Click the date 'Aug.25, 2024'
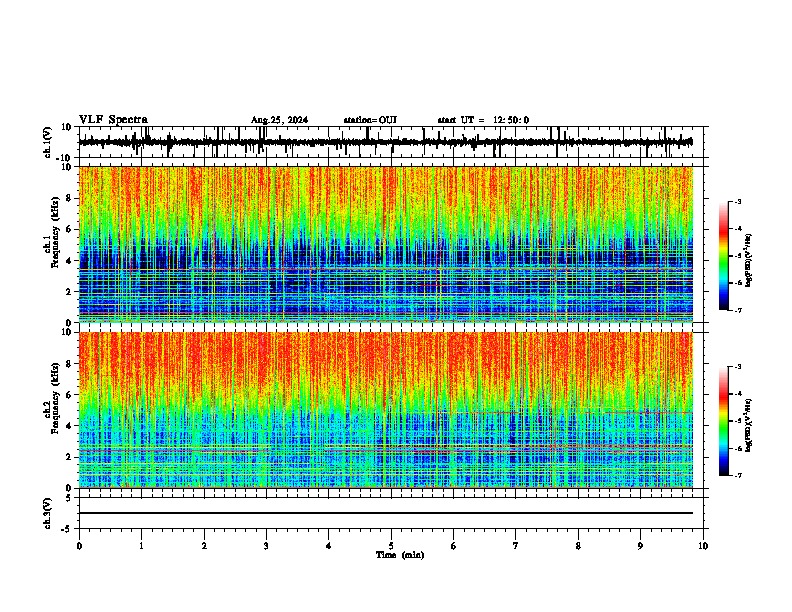Viewport: 792px width, 612px height. point(279,120)
